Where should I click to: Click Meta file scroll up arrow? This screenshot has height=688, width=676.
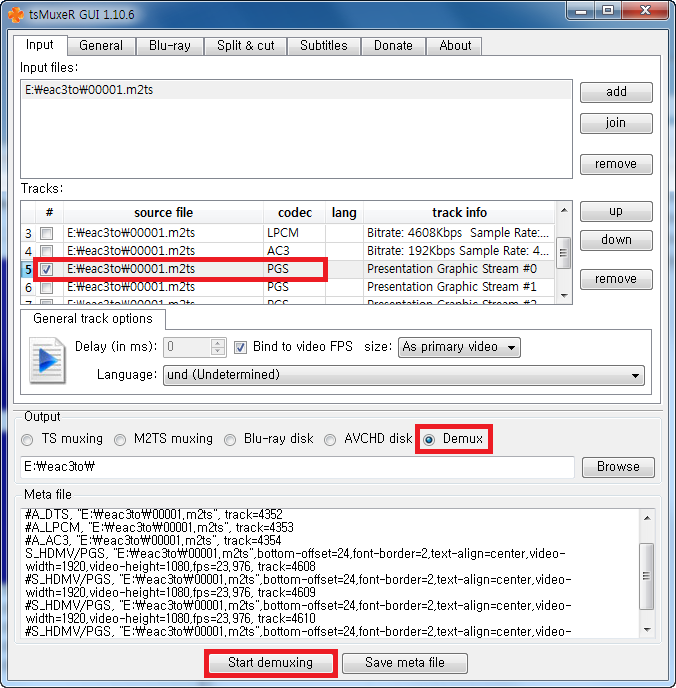(647, 518)
